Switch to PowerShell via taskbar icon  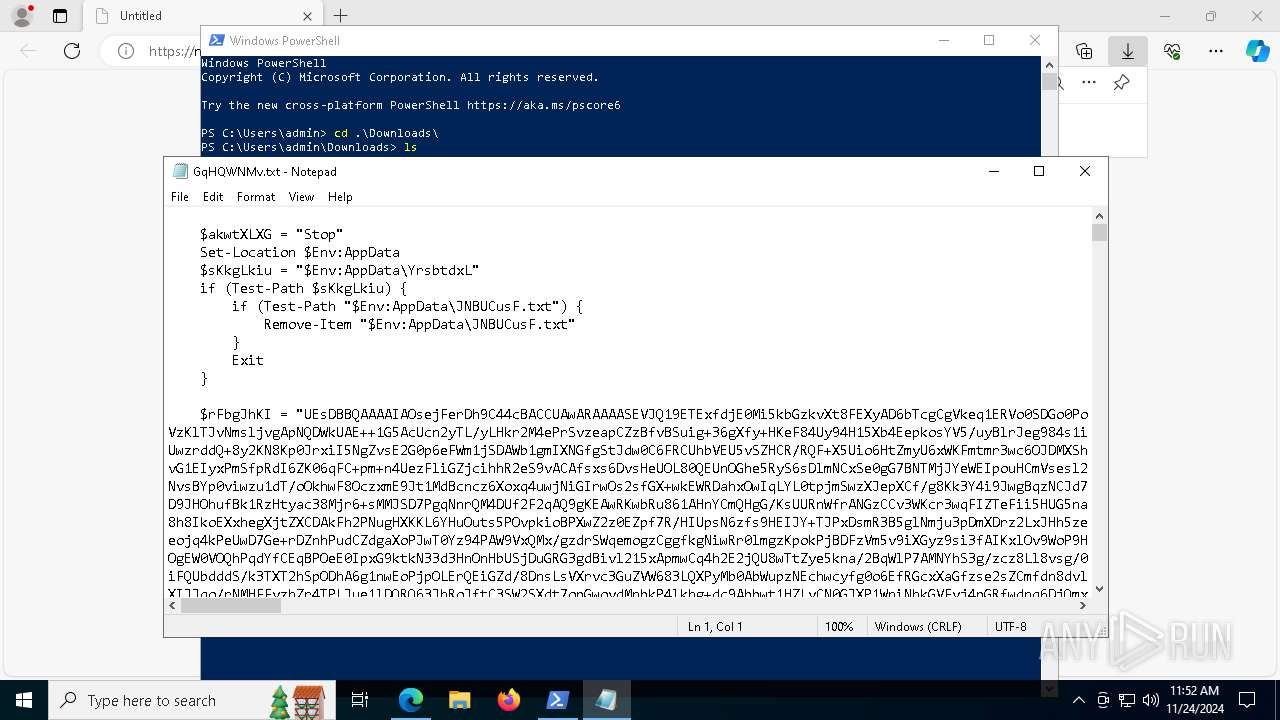[x=558, y=700]
